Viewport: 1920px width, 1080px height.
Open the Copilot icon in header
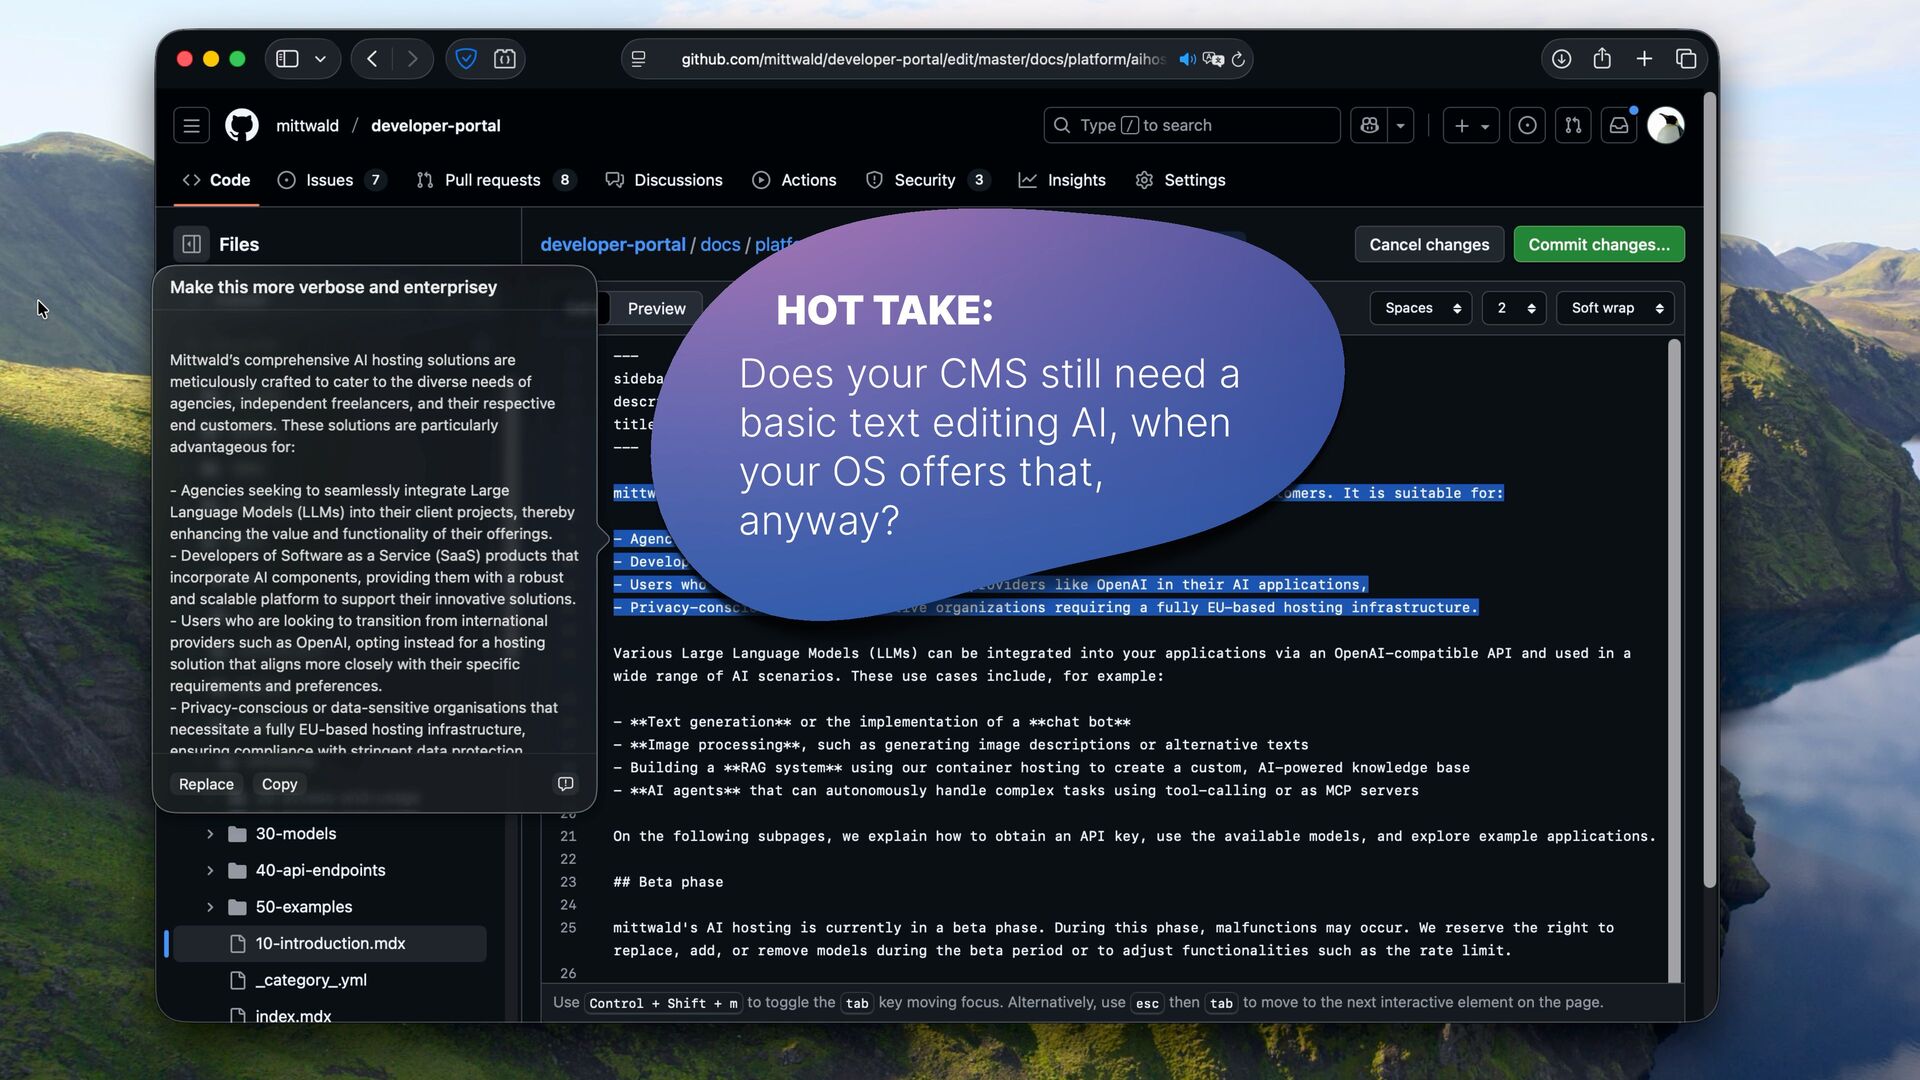pyautogui.click(x=1369, y=125)
